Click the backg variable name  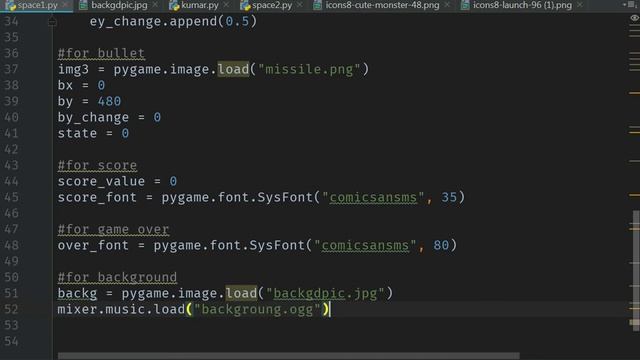coord(77,293)
